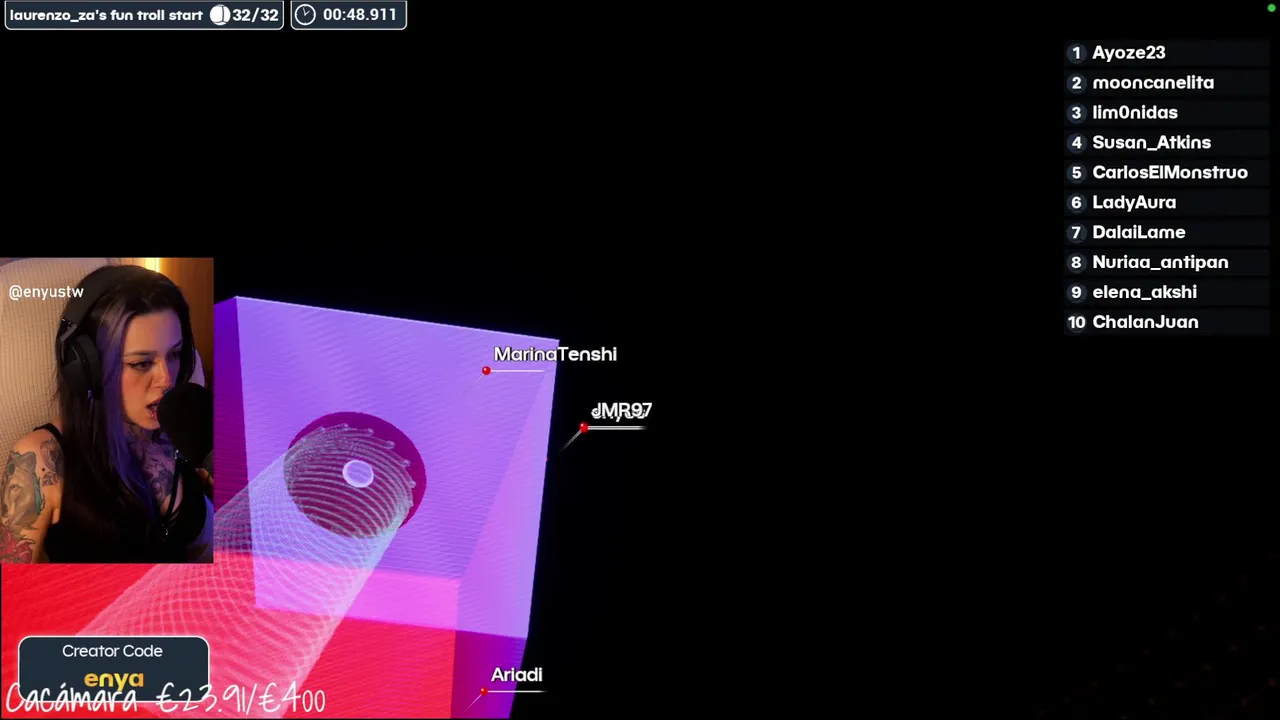Click the JMR97 player name tag

tap(621, 411)
